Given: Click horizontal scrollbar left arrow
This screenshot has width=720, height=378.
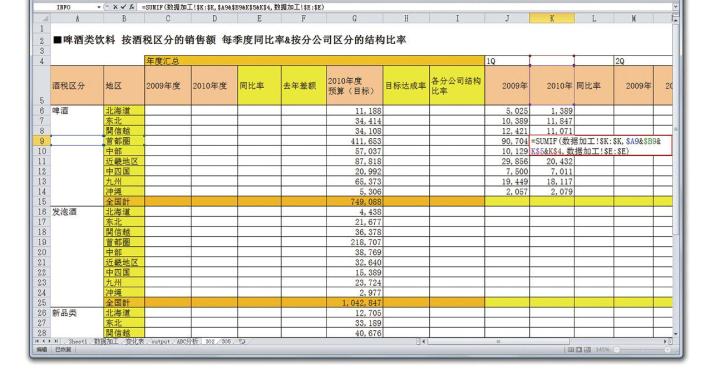Looking at the screenshot, I should (424, 341).
